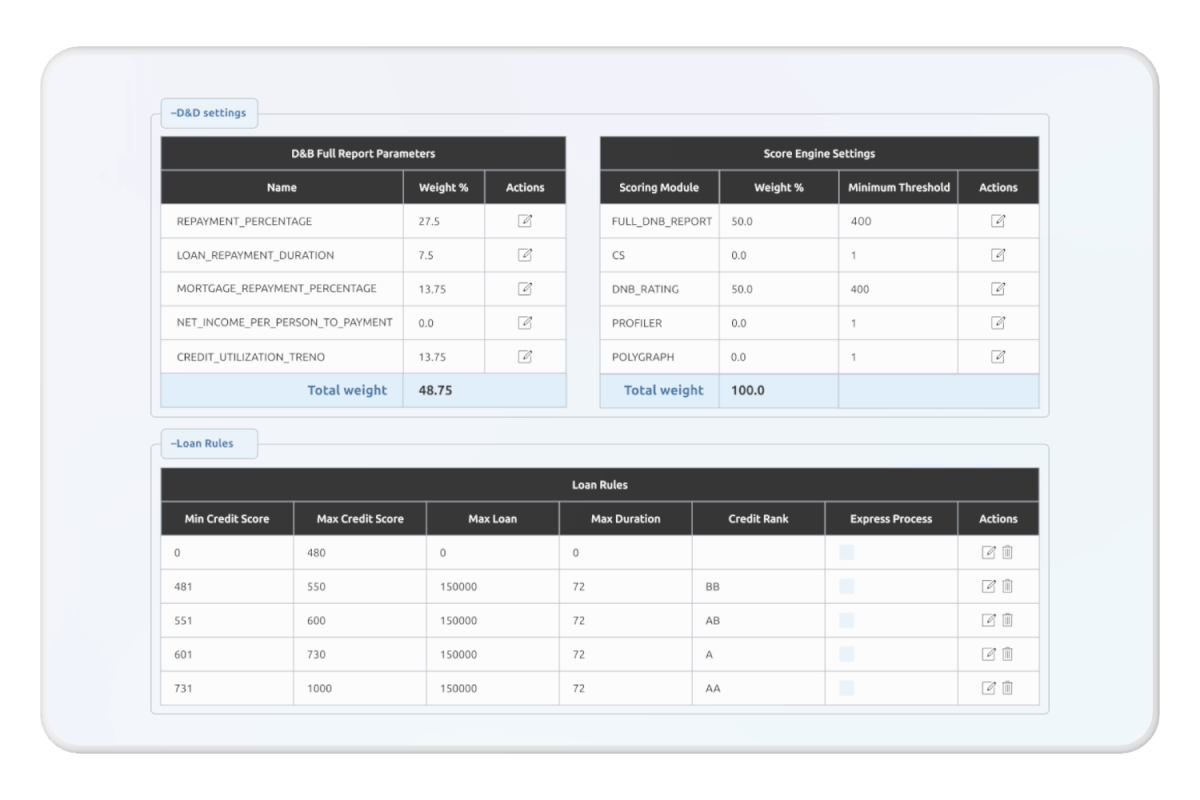
Task: Click the Min Credit Score column header
Action: [227, 519]
